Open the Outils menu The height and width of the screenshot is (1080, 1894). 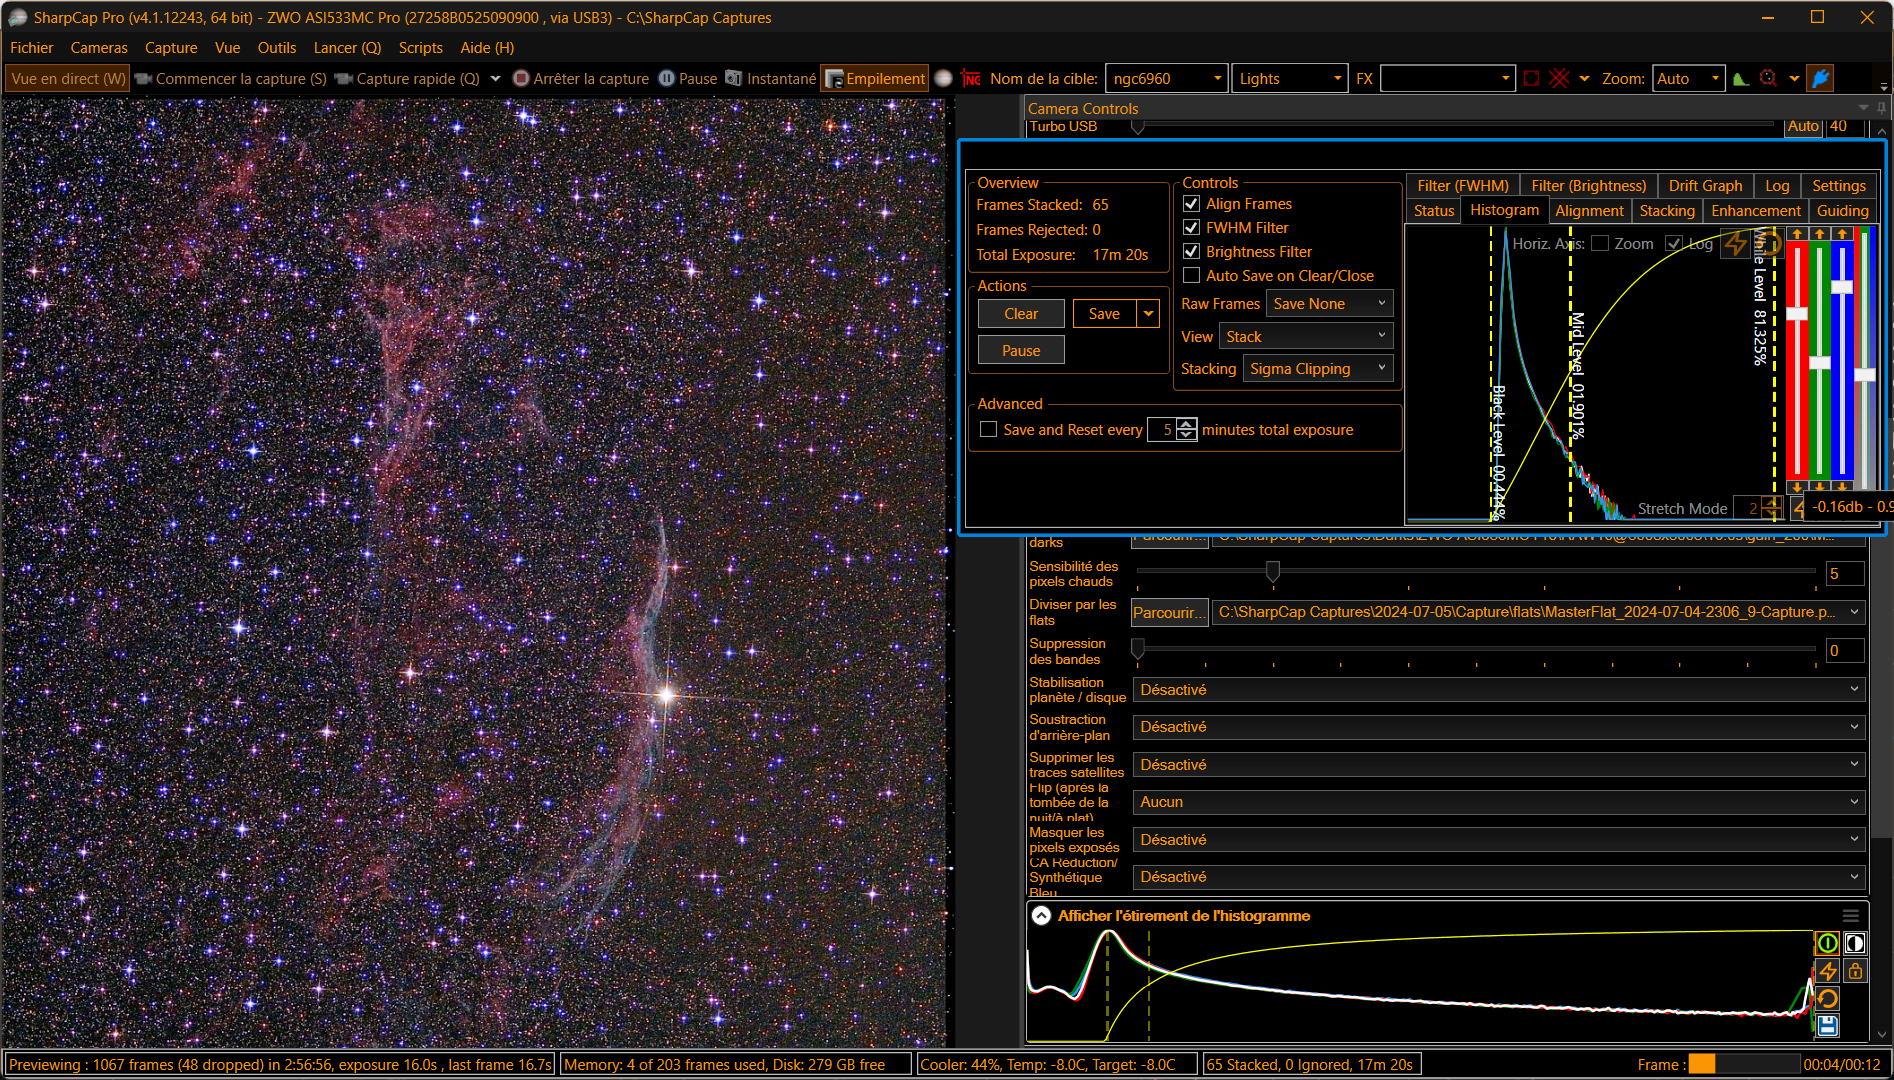coord(277,47)
